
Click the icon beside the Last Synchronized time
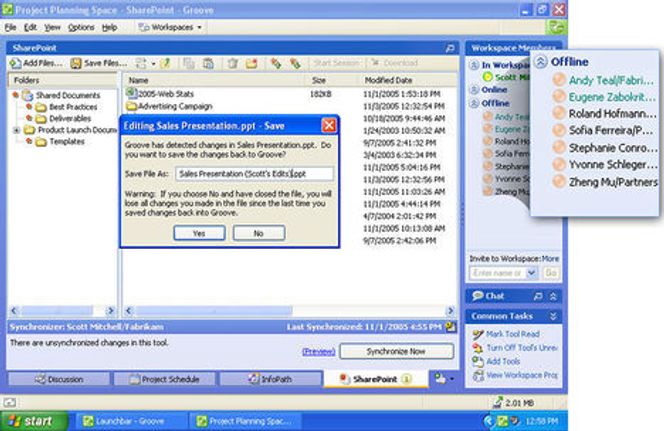[451, 327]
